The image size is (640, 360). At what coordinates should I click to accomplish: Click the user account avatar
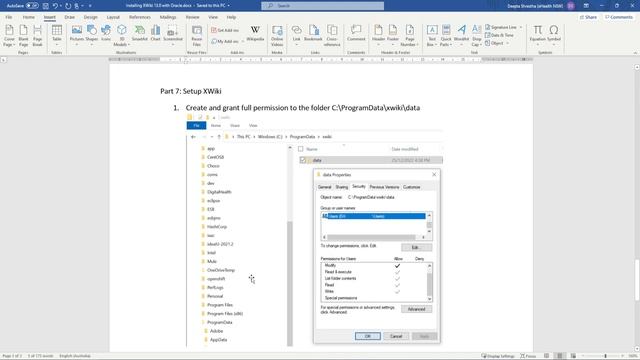571,6
